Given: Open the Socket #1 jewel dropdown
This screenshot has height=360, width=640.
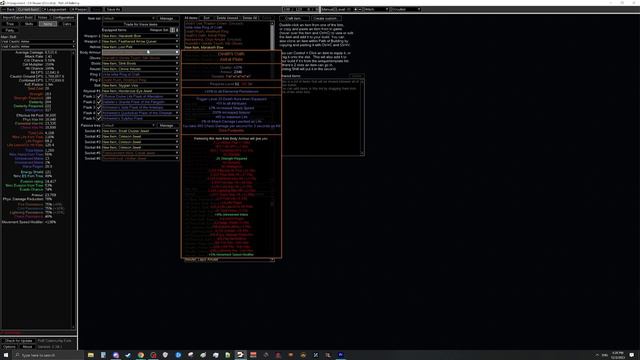Looking at the screenshot, I should point(140,131).
